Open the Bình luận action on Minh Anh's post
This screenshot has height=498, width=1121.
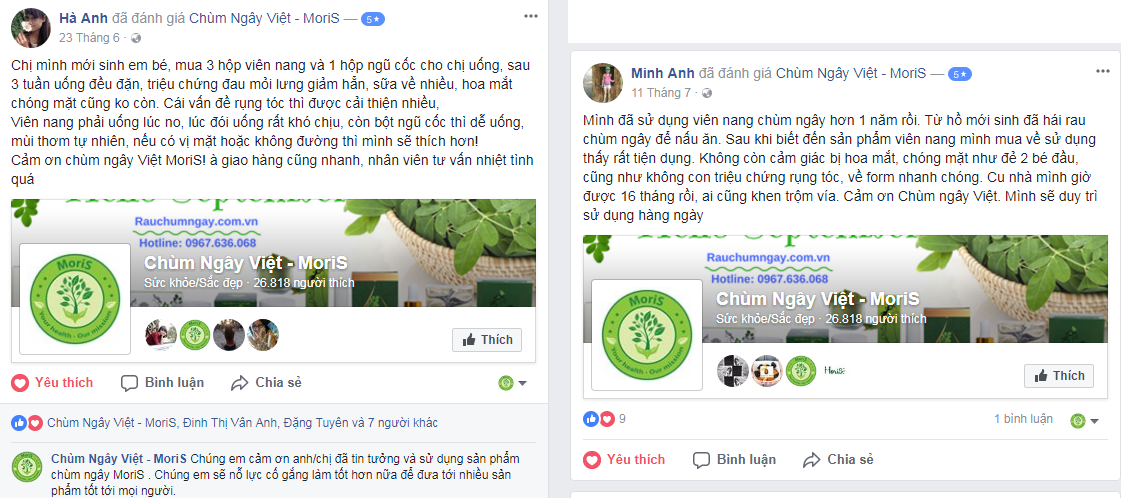[x=734, y=459]
